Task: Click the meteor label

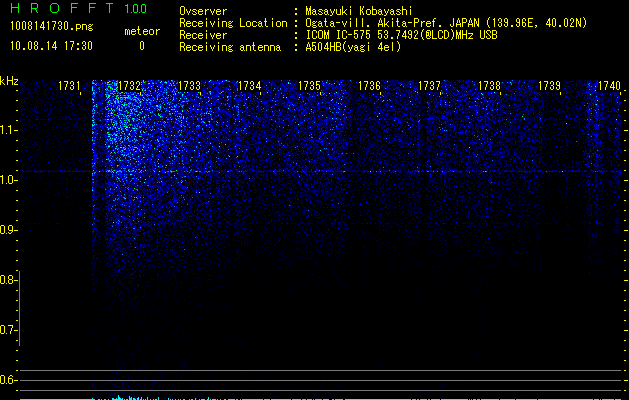Action: coord(142,31)
